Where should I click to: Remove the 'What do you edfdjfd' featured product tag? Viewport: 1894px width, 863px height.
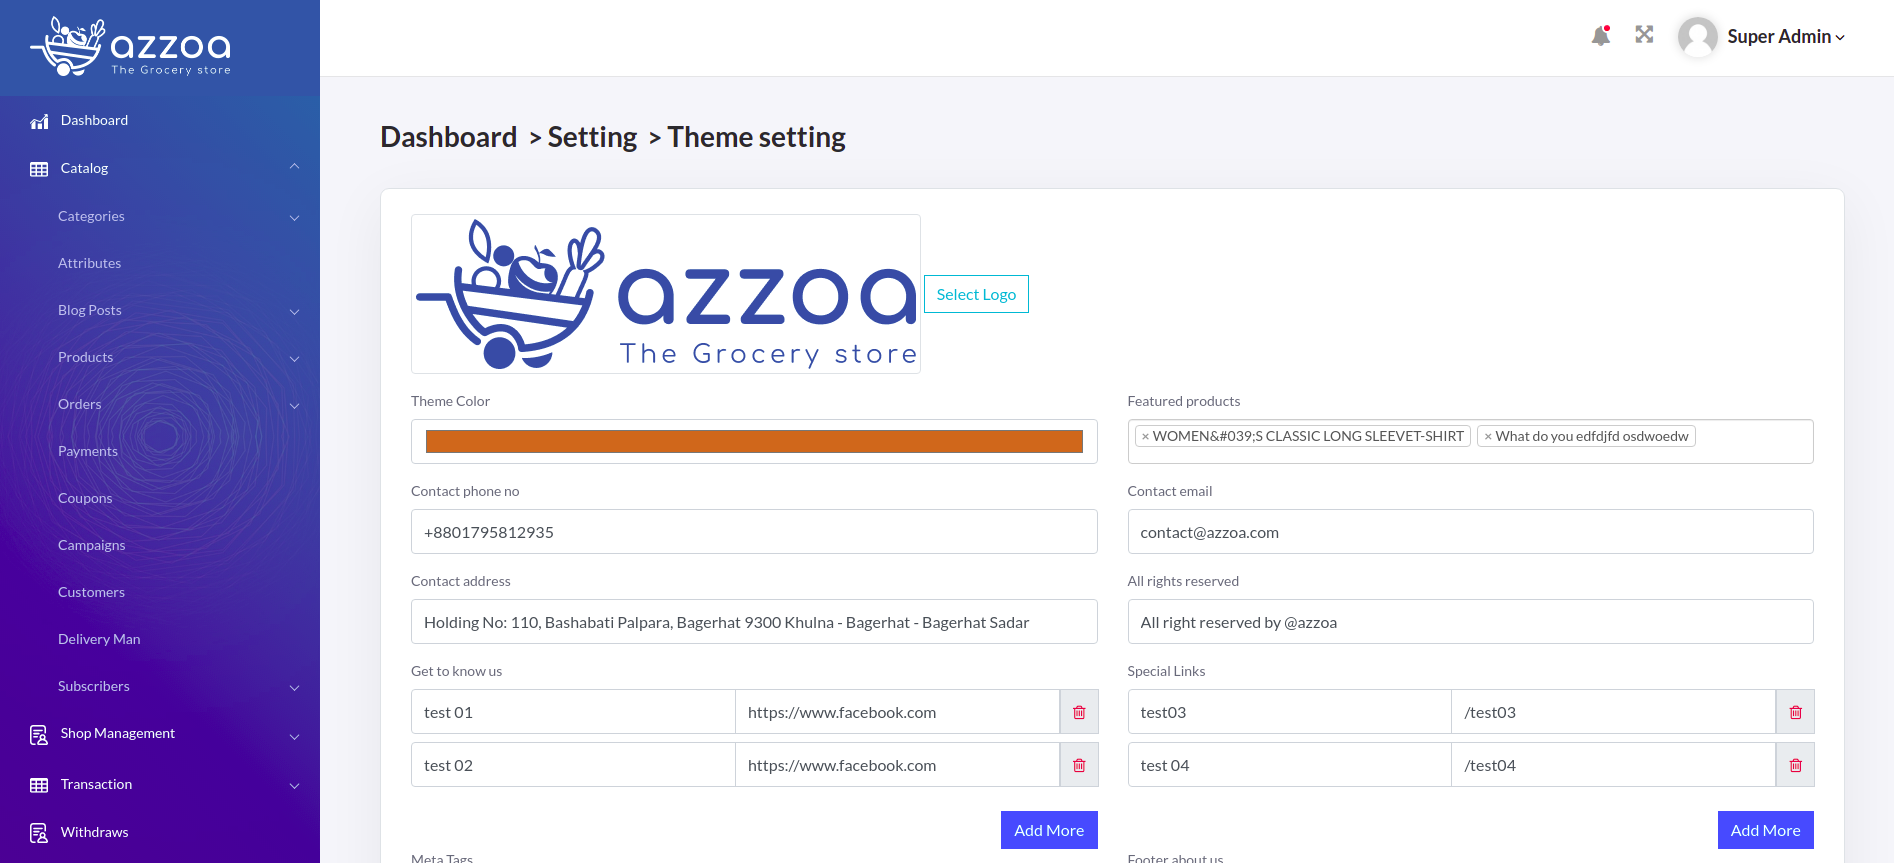coord(1488,437)
